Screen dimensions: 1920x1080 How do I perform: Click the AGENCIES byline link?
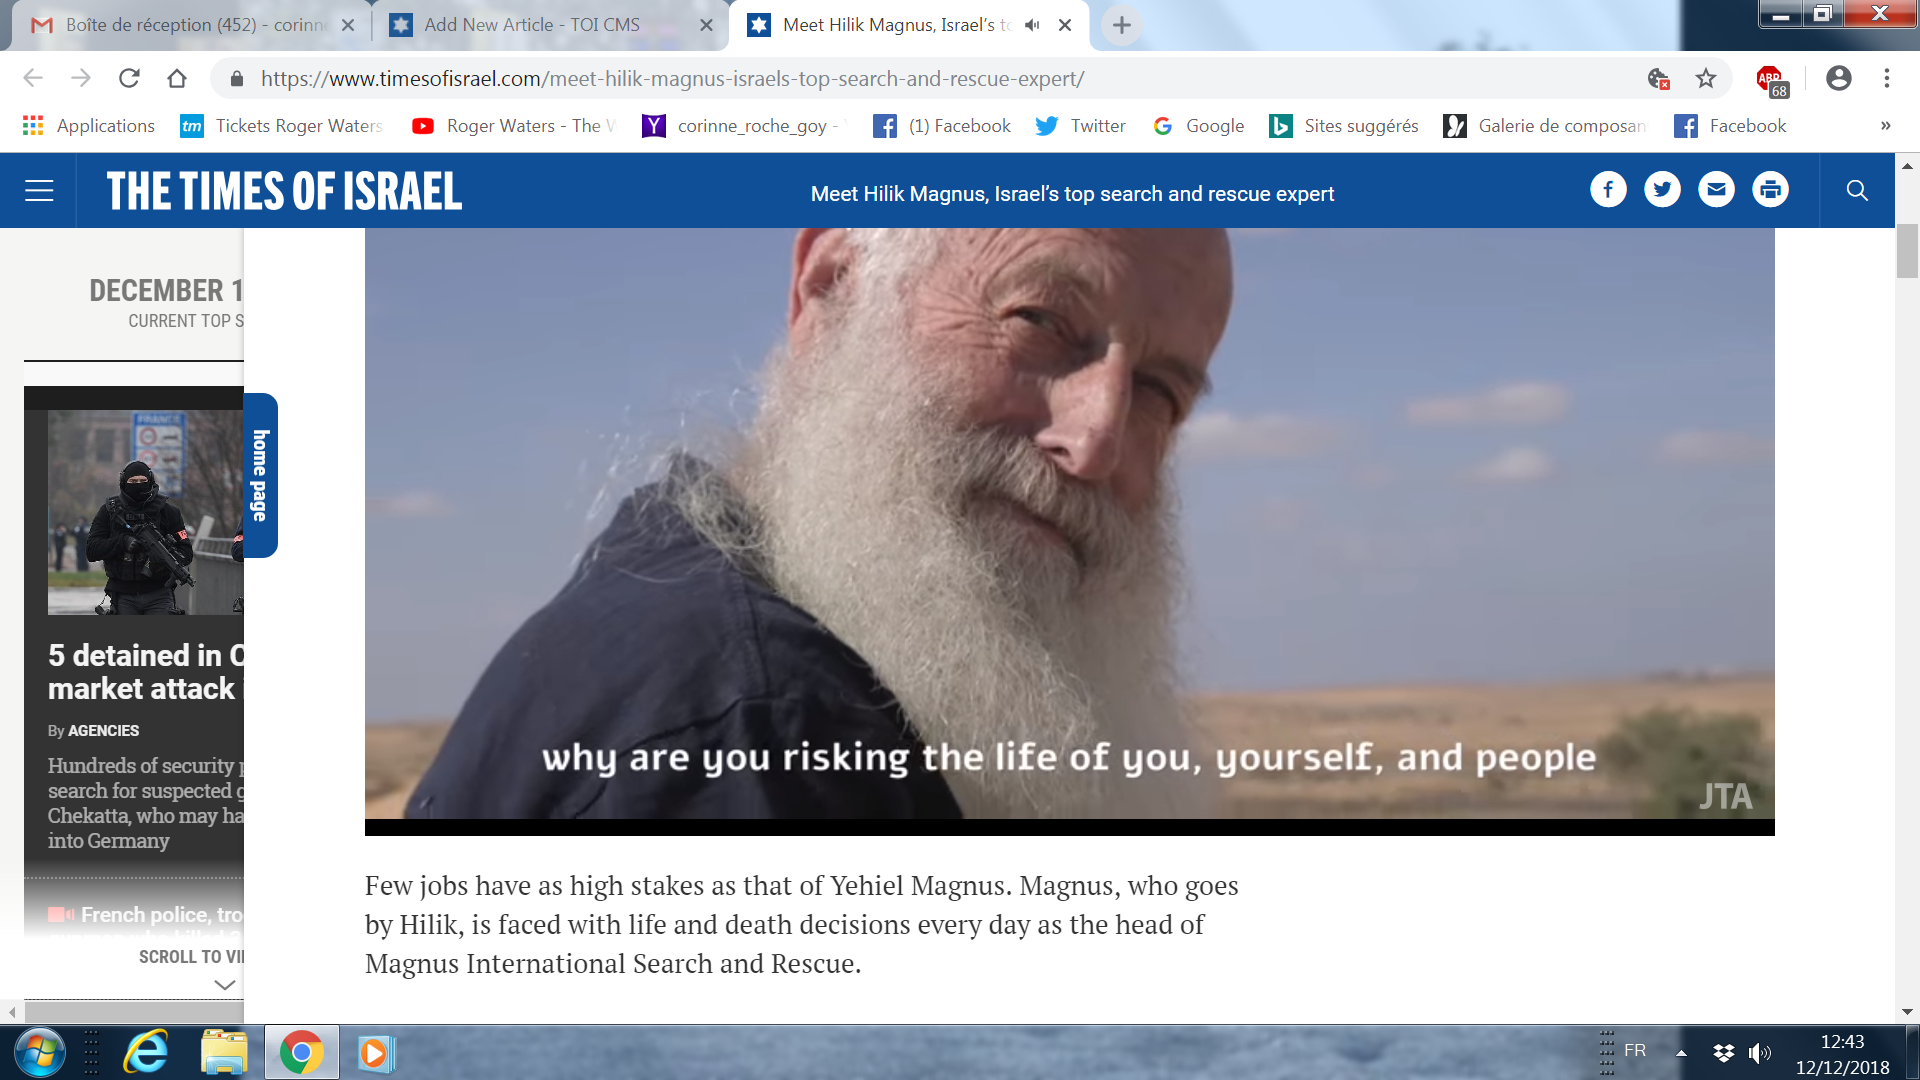103,731
